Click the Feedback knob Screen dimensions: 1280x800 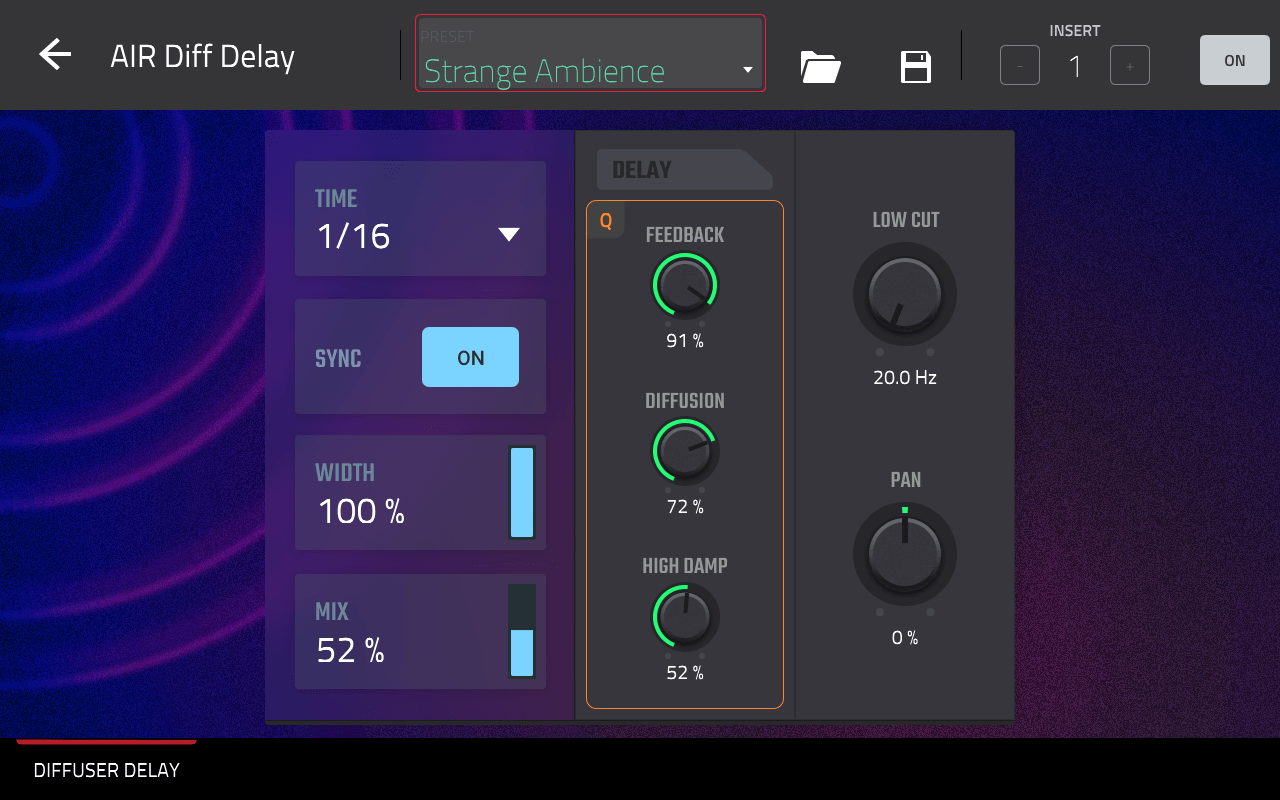click(685, 286)
